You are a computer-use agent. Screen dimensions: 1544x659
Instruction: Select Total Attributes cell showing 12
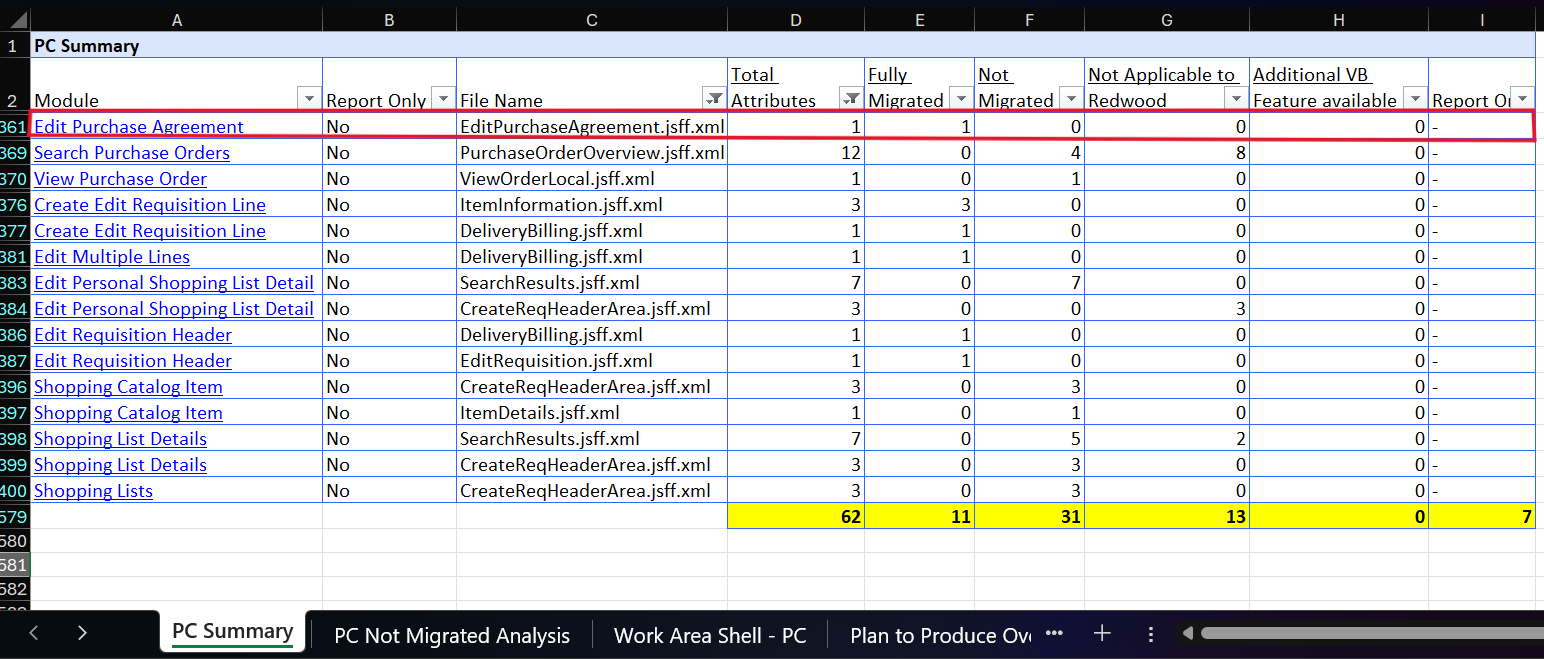click(x=796, y=153)
